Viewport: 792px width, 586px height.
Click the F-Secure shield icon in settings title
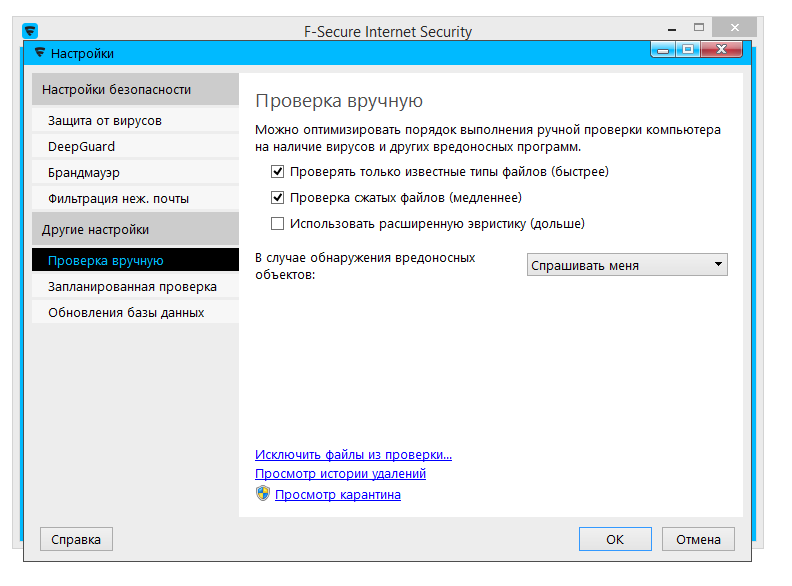coord(39,53)
